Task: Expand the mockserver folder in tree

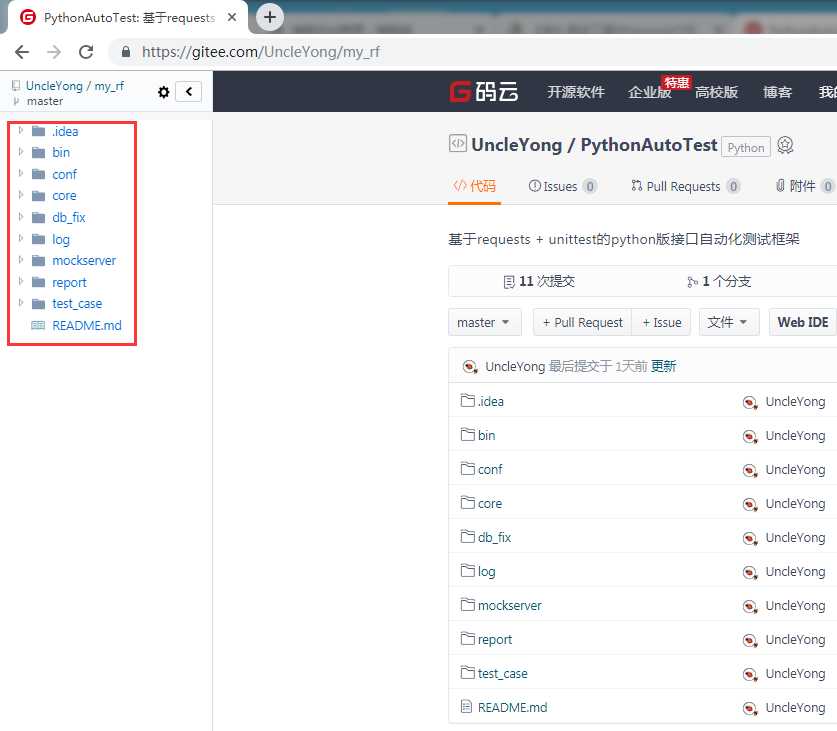Action: [x=21, y=260]
